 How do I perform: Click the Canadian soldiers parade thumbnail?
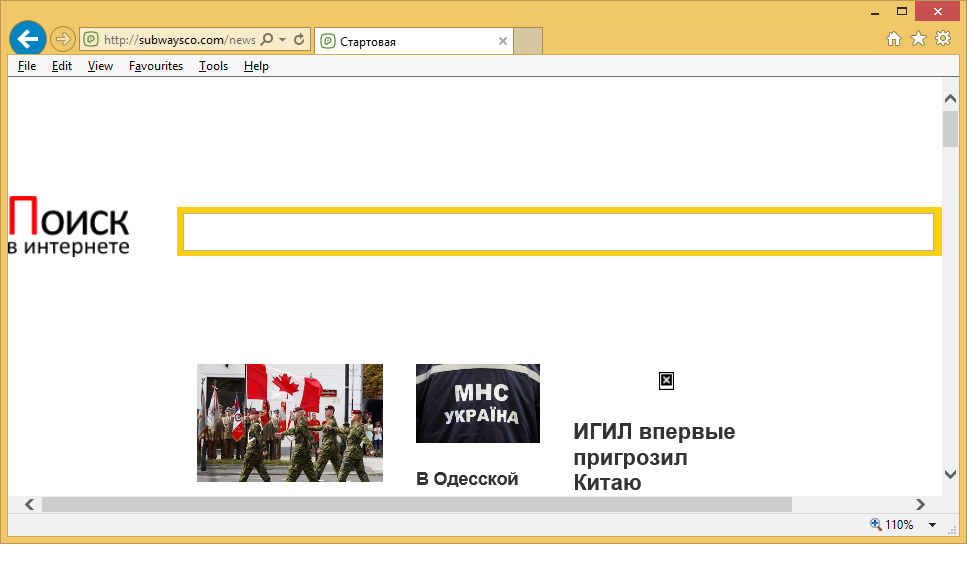tap(289, 422)
